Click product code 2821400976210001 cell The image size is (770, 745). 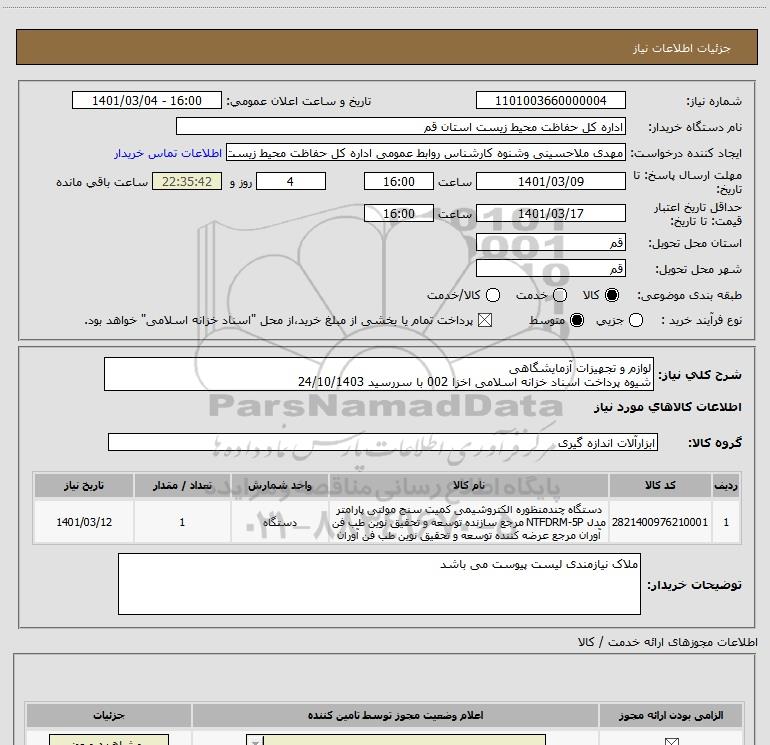(660, 522)
